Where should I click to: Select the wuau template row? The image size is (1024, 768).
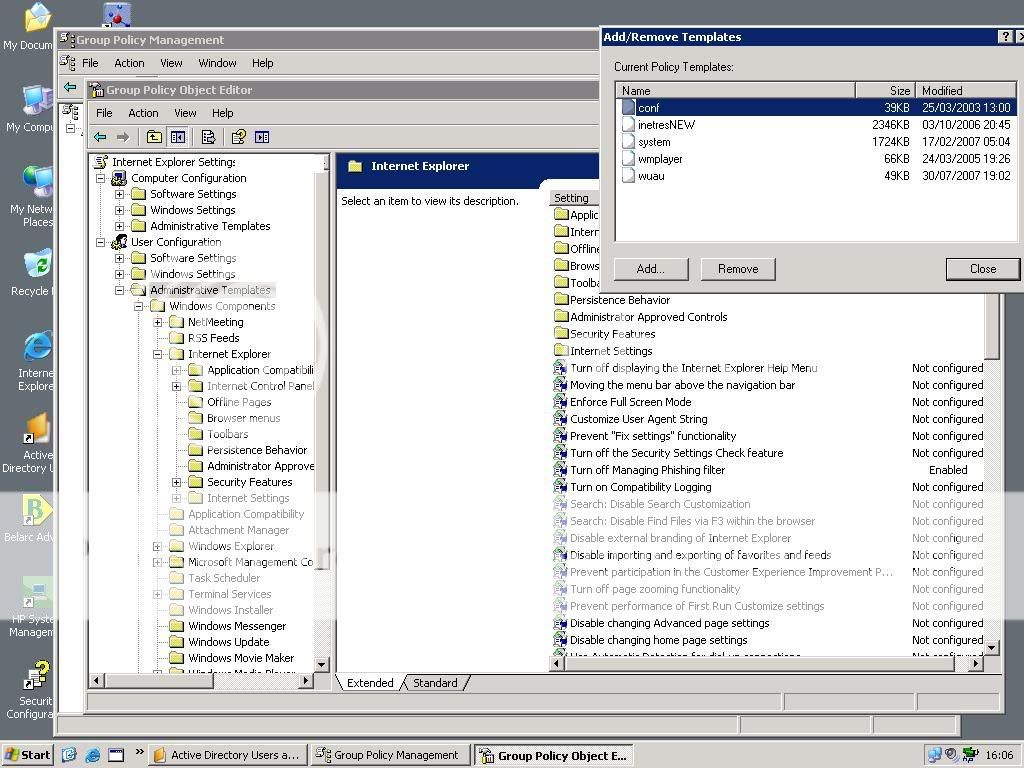click(x=816, y=176)
